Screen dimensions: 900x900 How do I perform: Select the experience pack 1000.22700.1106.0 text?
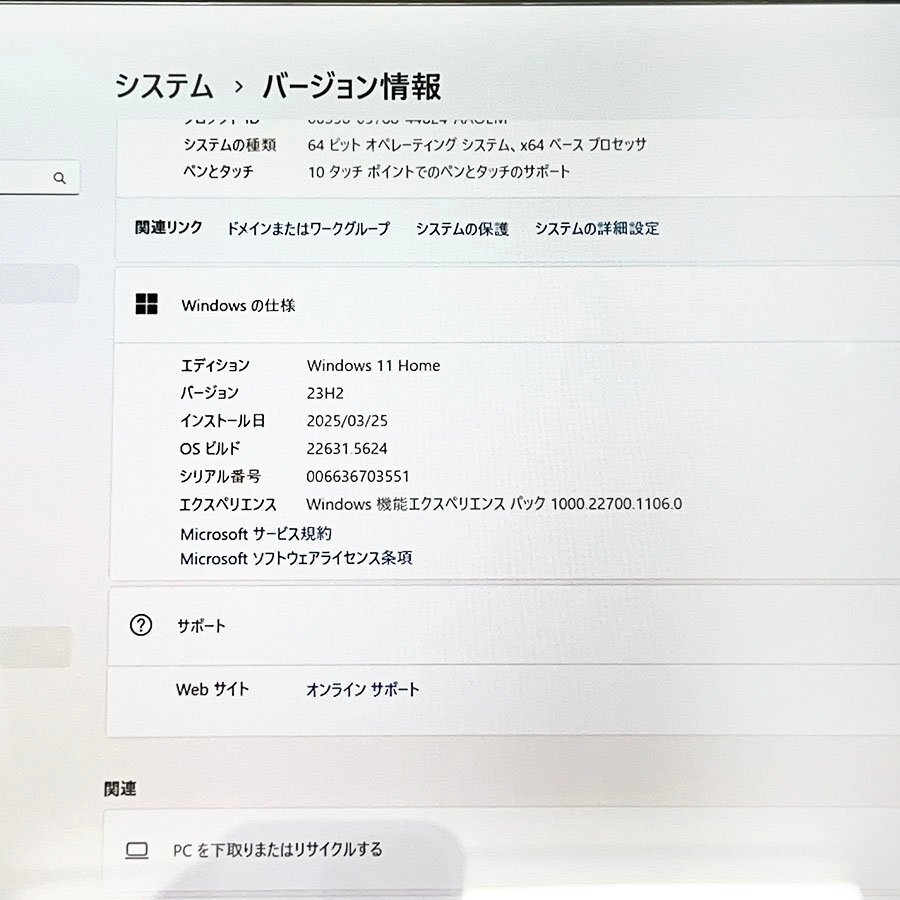click(494, 504)
